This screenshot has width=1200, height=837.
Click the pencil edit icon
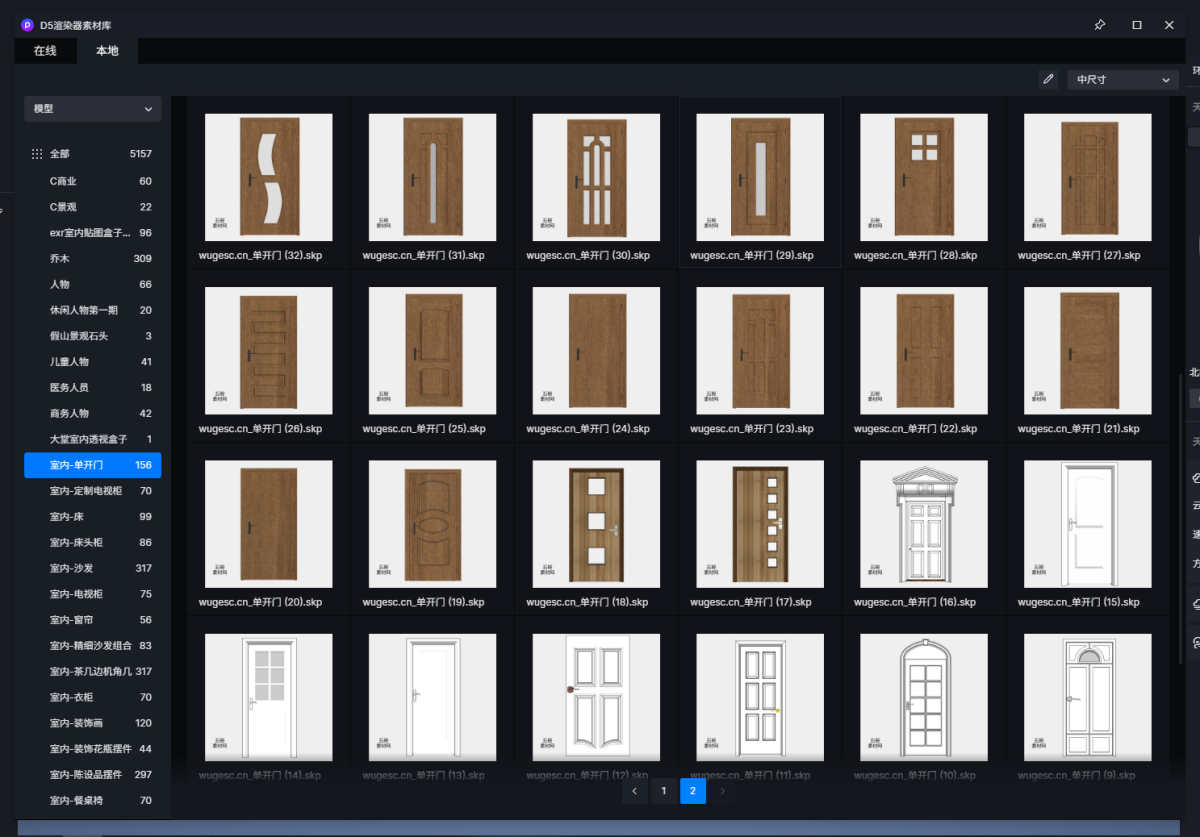point(1048,80)
